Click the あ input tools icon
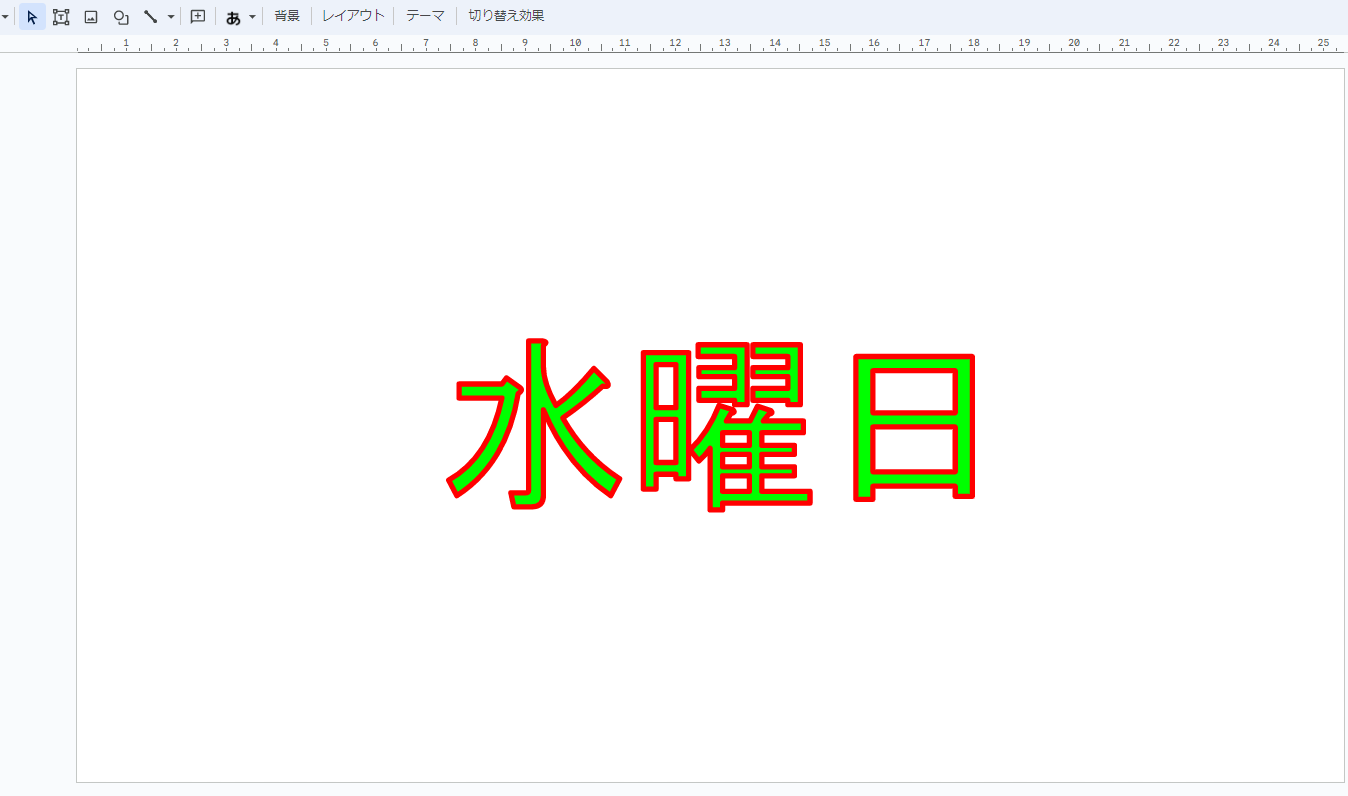The width and height of the screenshot is (1348, 796). [234, 17]
